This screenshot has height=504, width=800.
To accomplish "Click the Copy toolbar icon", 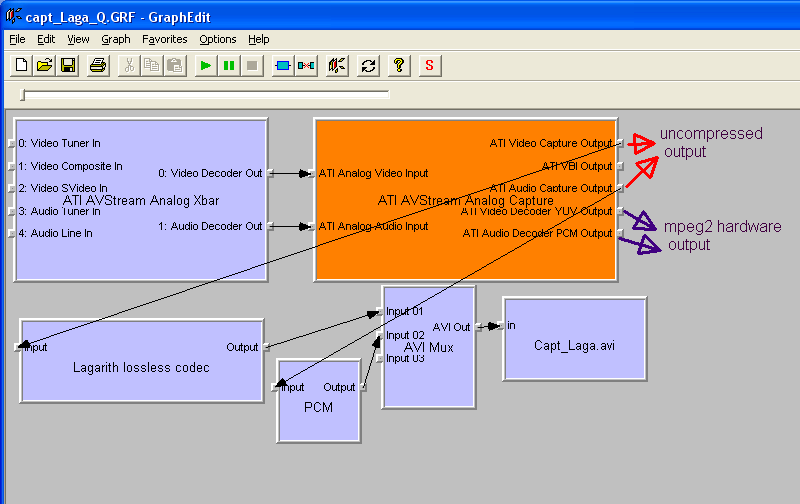I will coord(152,66).
